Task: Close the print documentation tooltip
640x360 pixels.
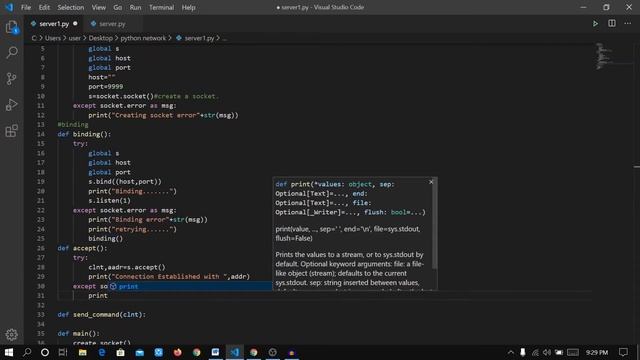Action: [431, 182]
